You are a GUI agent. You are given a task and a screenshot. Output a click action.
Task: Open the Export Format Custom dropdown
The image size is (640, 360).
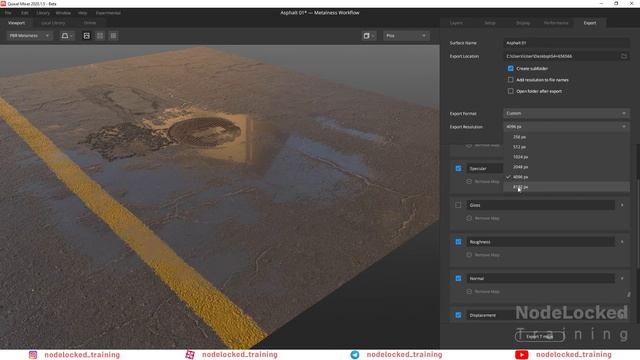(x=566, y=113)
